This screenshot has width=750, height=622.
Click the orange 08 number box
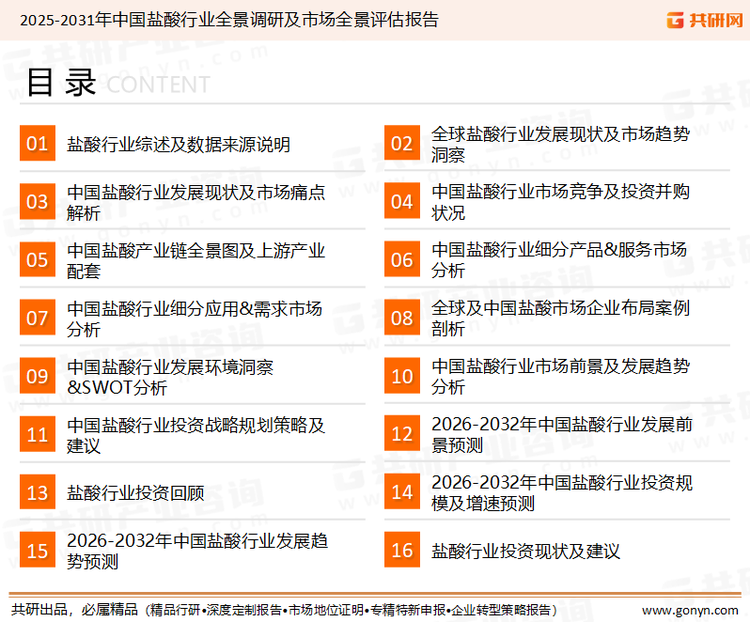coord(402,318)
